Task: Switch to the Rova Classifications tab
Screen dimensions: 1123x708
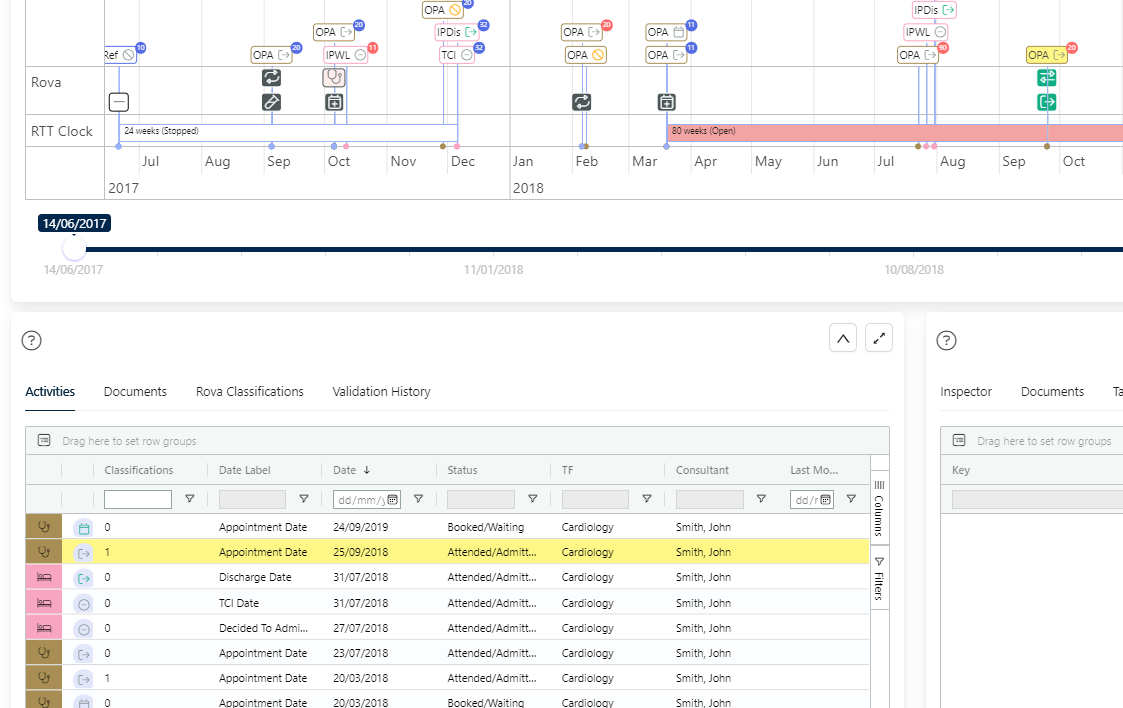Action: pos(249,392)
